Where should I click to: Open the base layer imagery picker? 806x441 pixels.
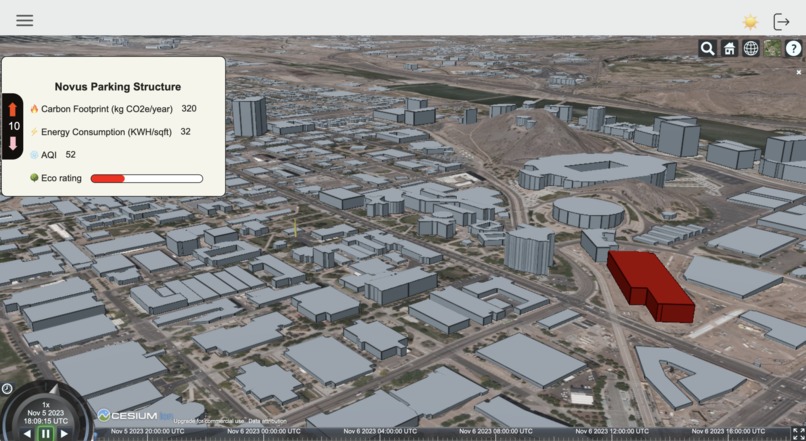tap(772, 48)
